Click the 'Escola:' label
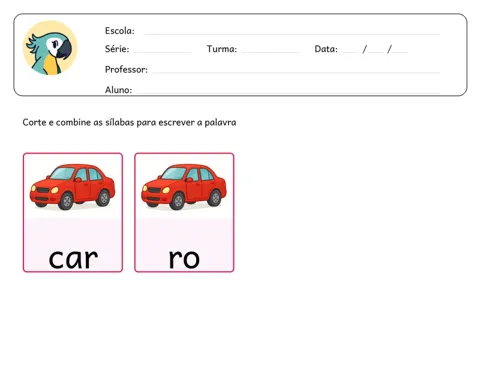The height and width of the screenshot is (384, 480). point(120,31)
